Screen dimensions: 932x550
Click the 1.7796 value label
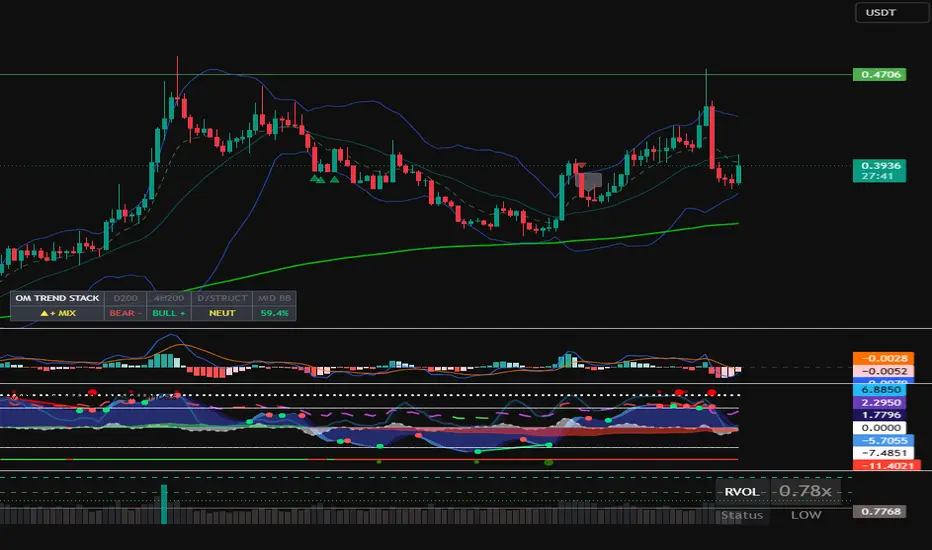(x=880, y=415)
